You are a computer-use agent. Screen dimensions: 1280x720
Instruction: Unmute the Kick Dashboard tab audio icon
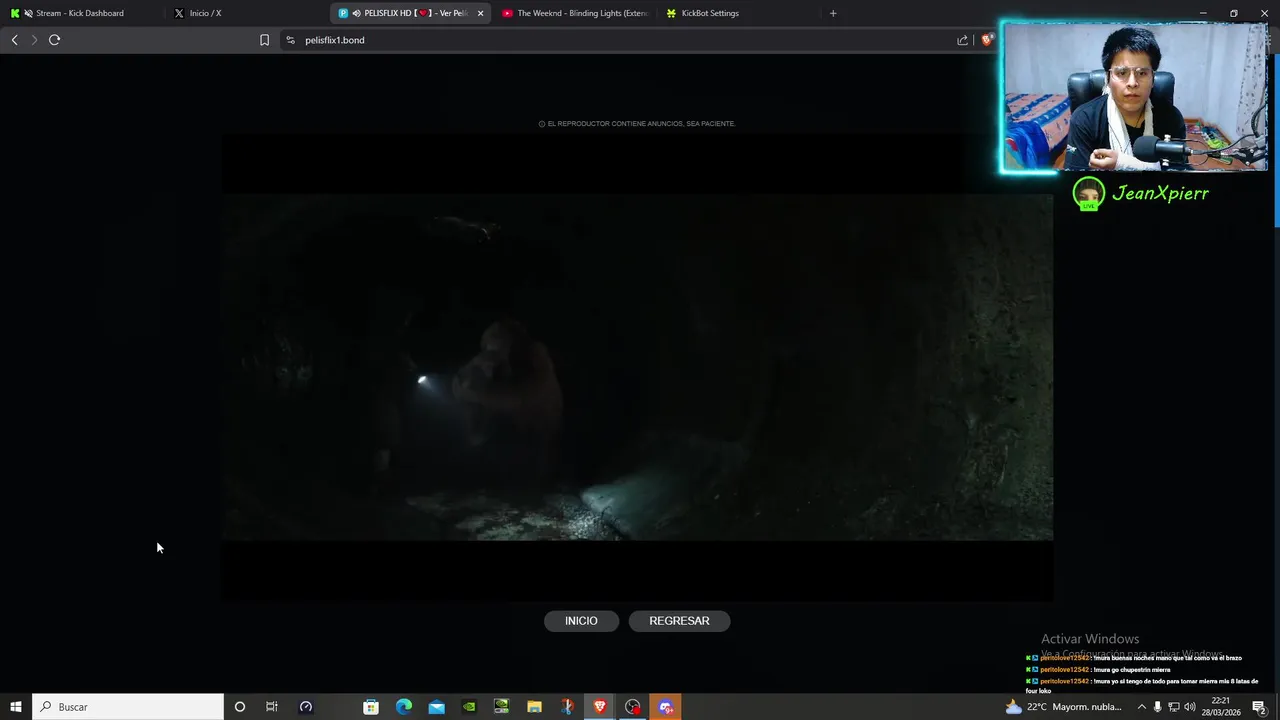(x=27, y=13)
